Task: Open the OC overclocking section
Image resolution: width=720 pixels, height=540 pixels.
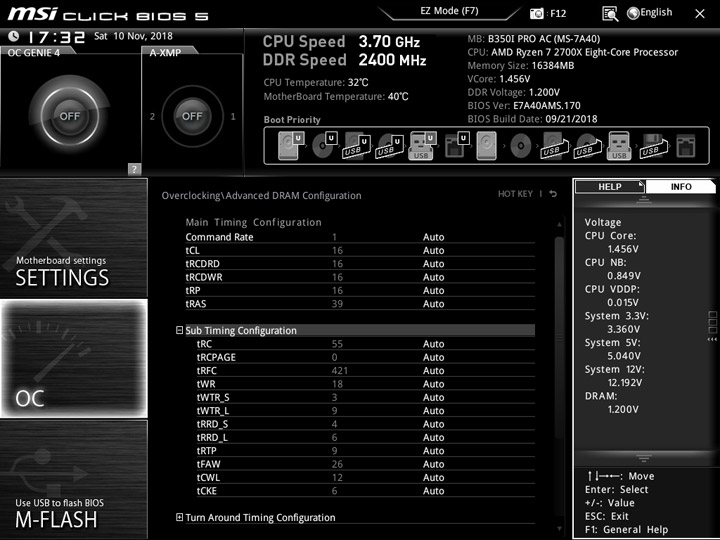Action: point(73,359)
